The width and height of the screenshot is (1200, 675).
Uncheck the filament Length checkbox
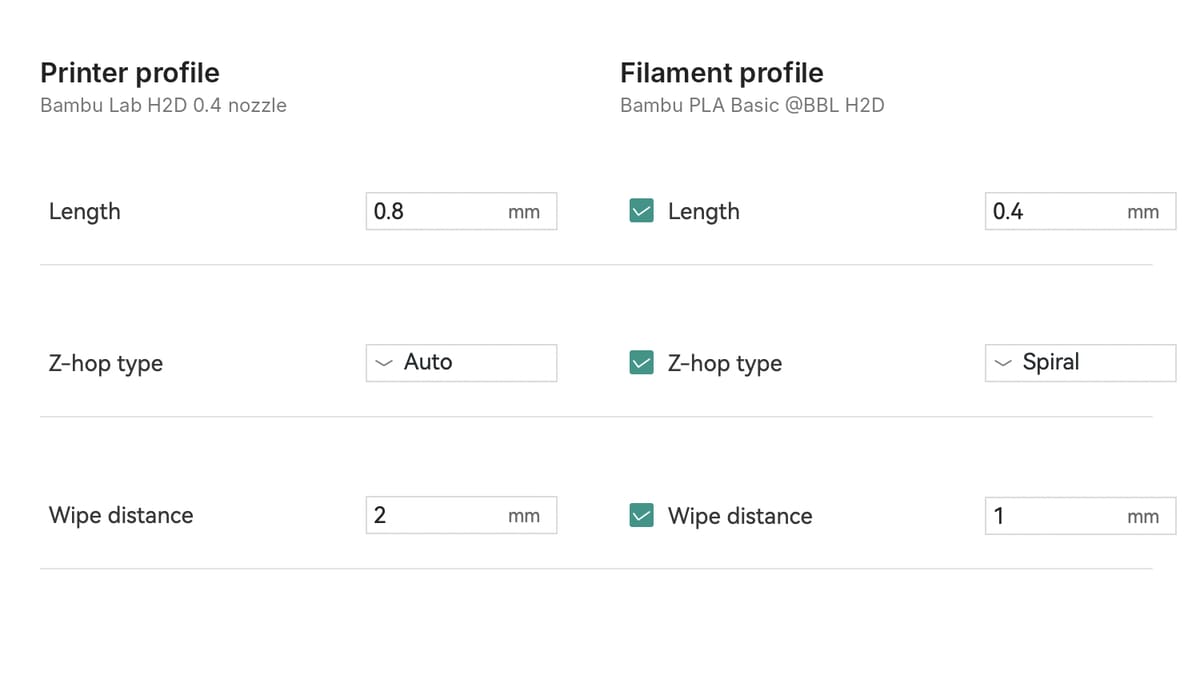(641, 211)
